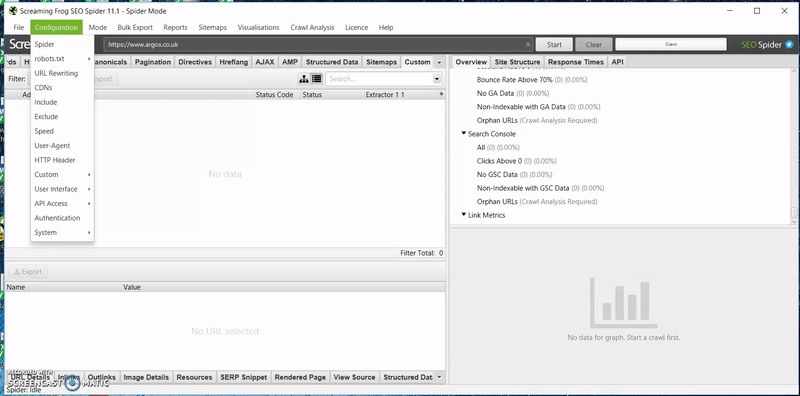Open the Resources bottom tab
Viewport: 800px width, 396px height.
click(x=194, y=377)
